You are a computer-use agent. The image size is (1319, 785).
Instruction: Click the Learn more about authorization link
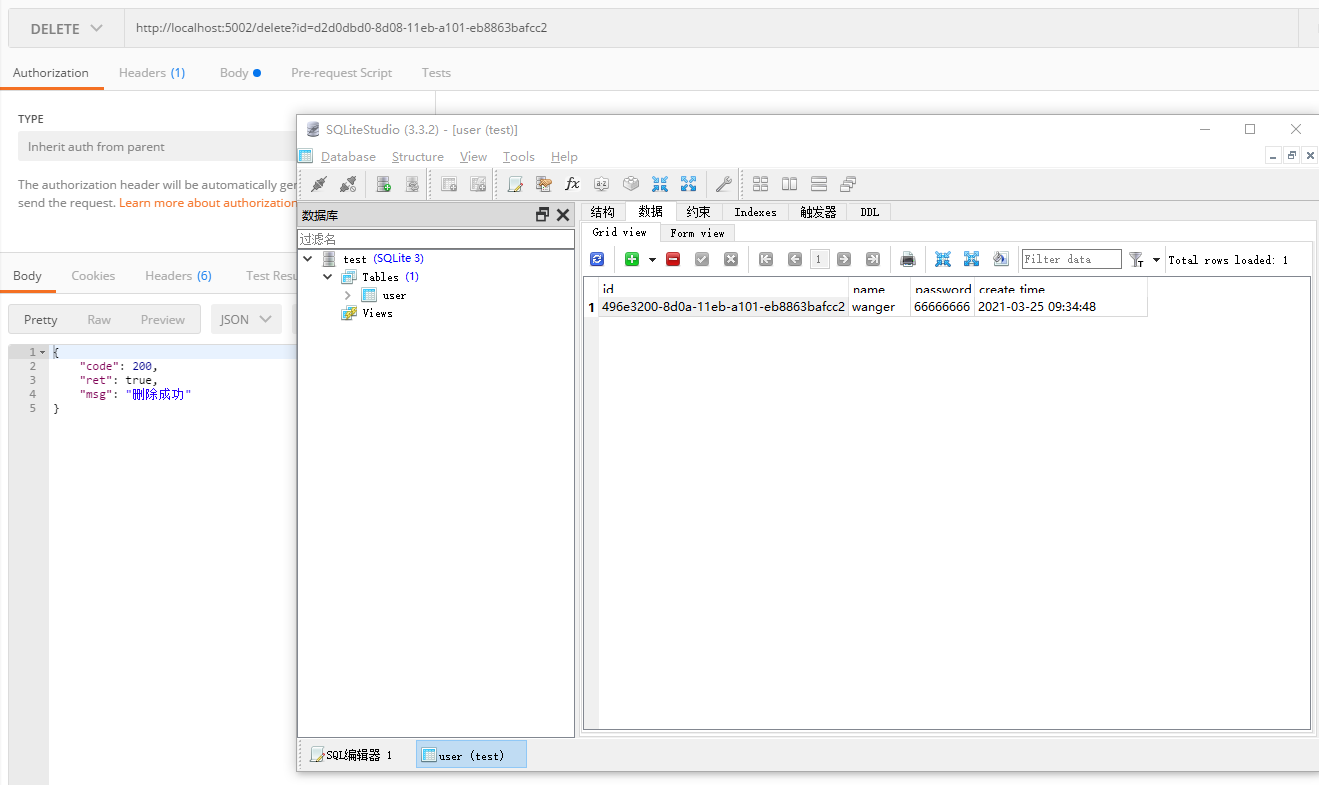[x=208, y=203]
